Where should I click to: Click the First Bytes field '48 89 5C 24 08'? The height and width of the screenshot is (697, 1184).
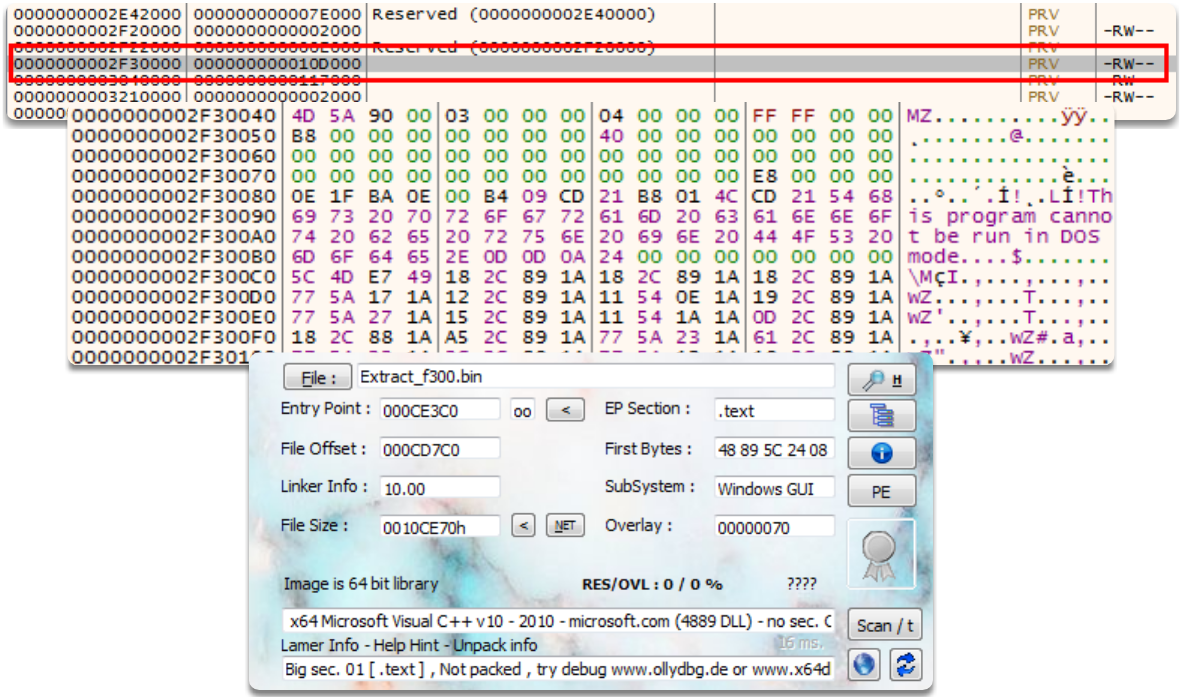pyautogui.click(x=775, y=449)
